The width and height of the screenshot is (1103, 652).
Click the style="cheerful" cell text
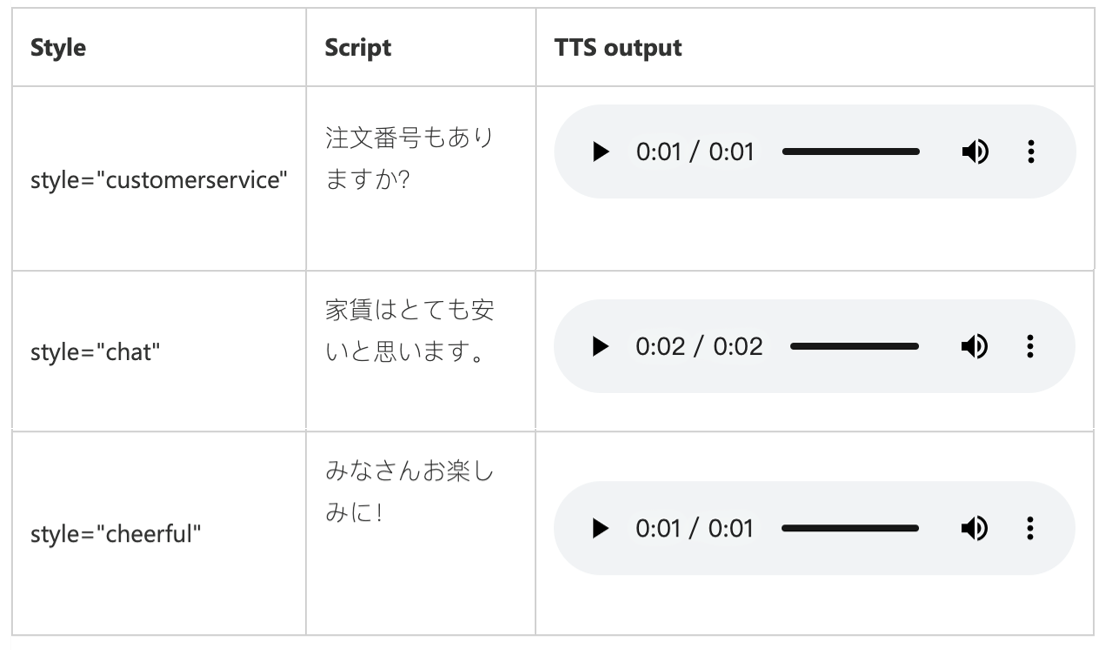point(115,534)
